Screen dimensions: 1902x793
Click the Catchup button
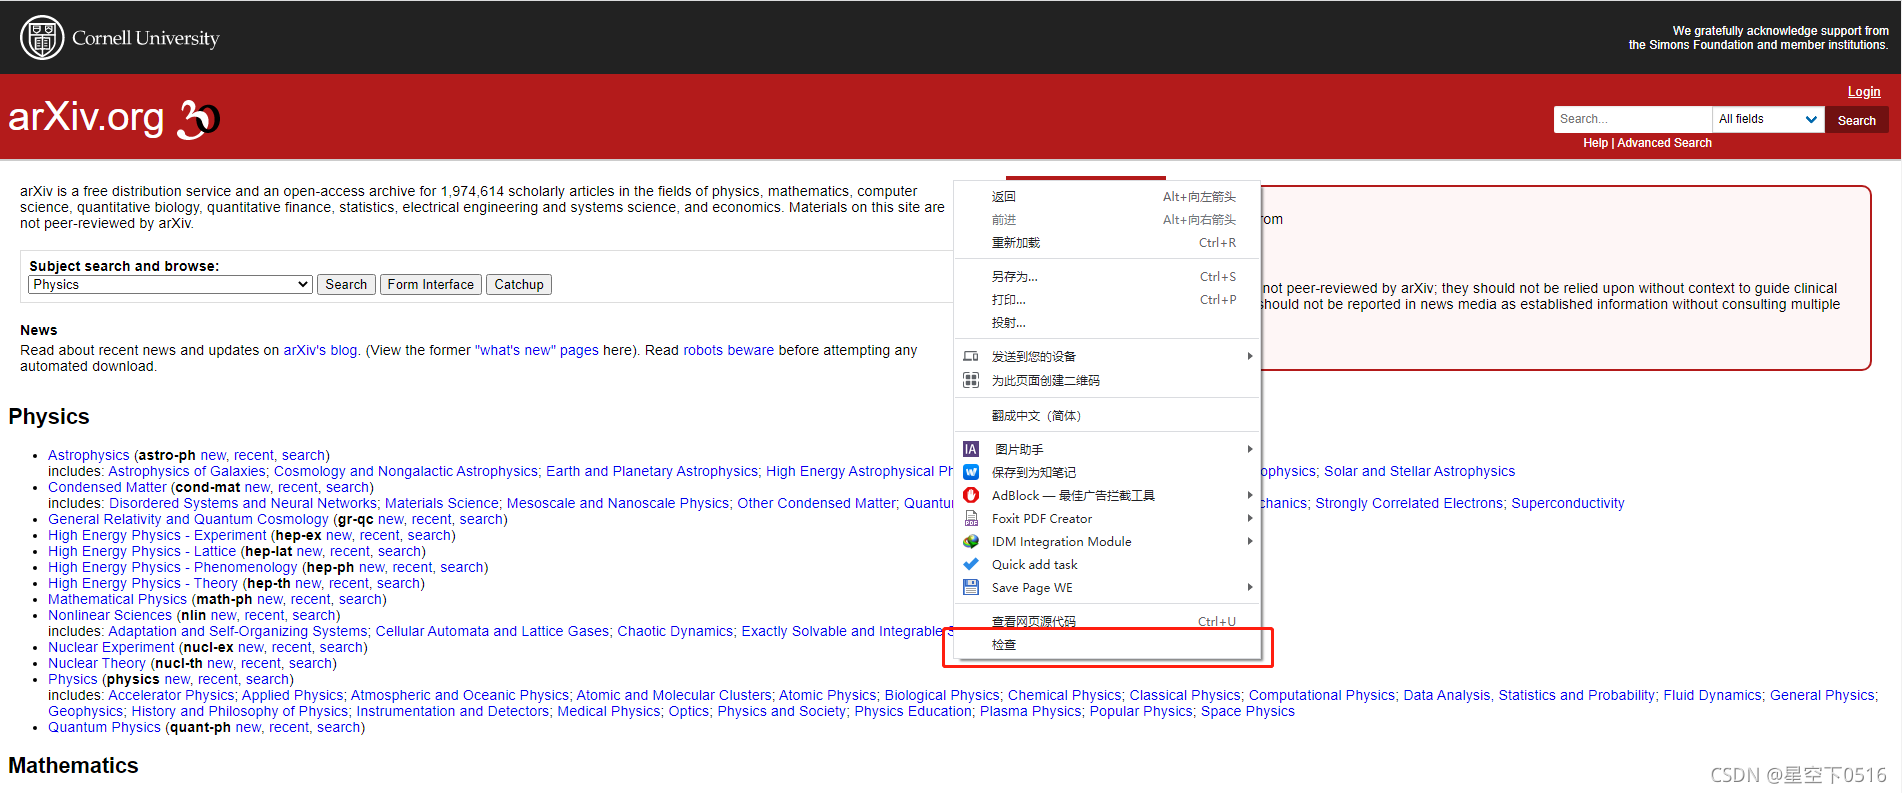[519, 284]
